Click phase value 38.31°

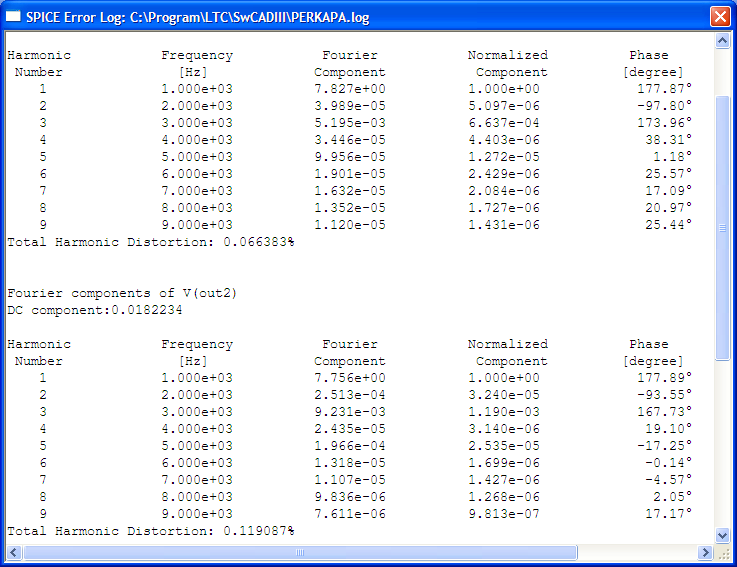pyautogui.click(x=668, y=139)
